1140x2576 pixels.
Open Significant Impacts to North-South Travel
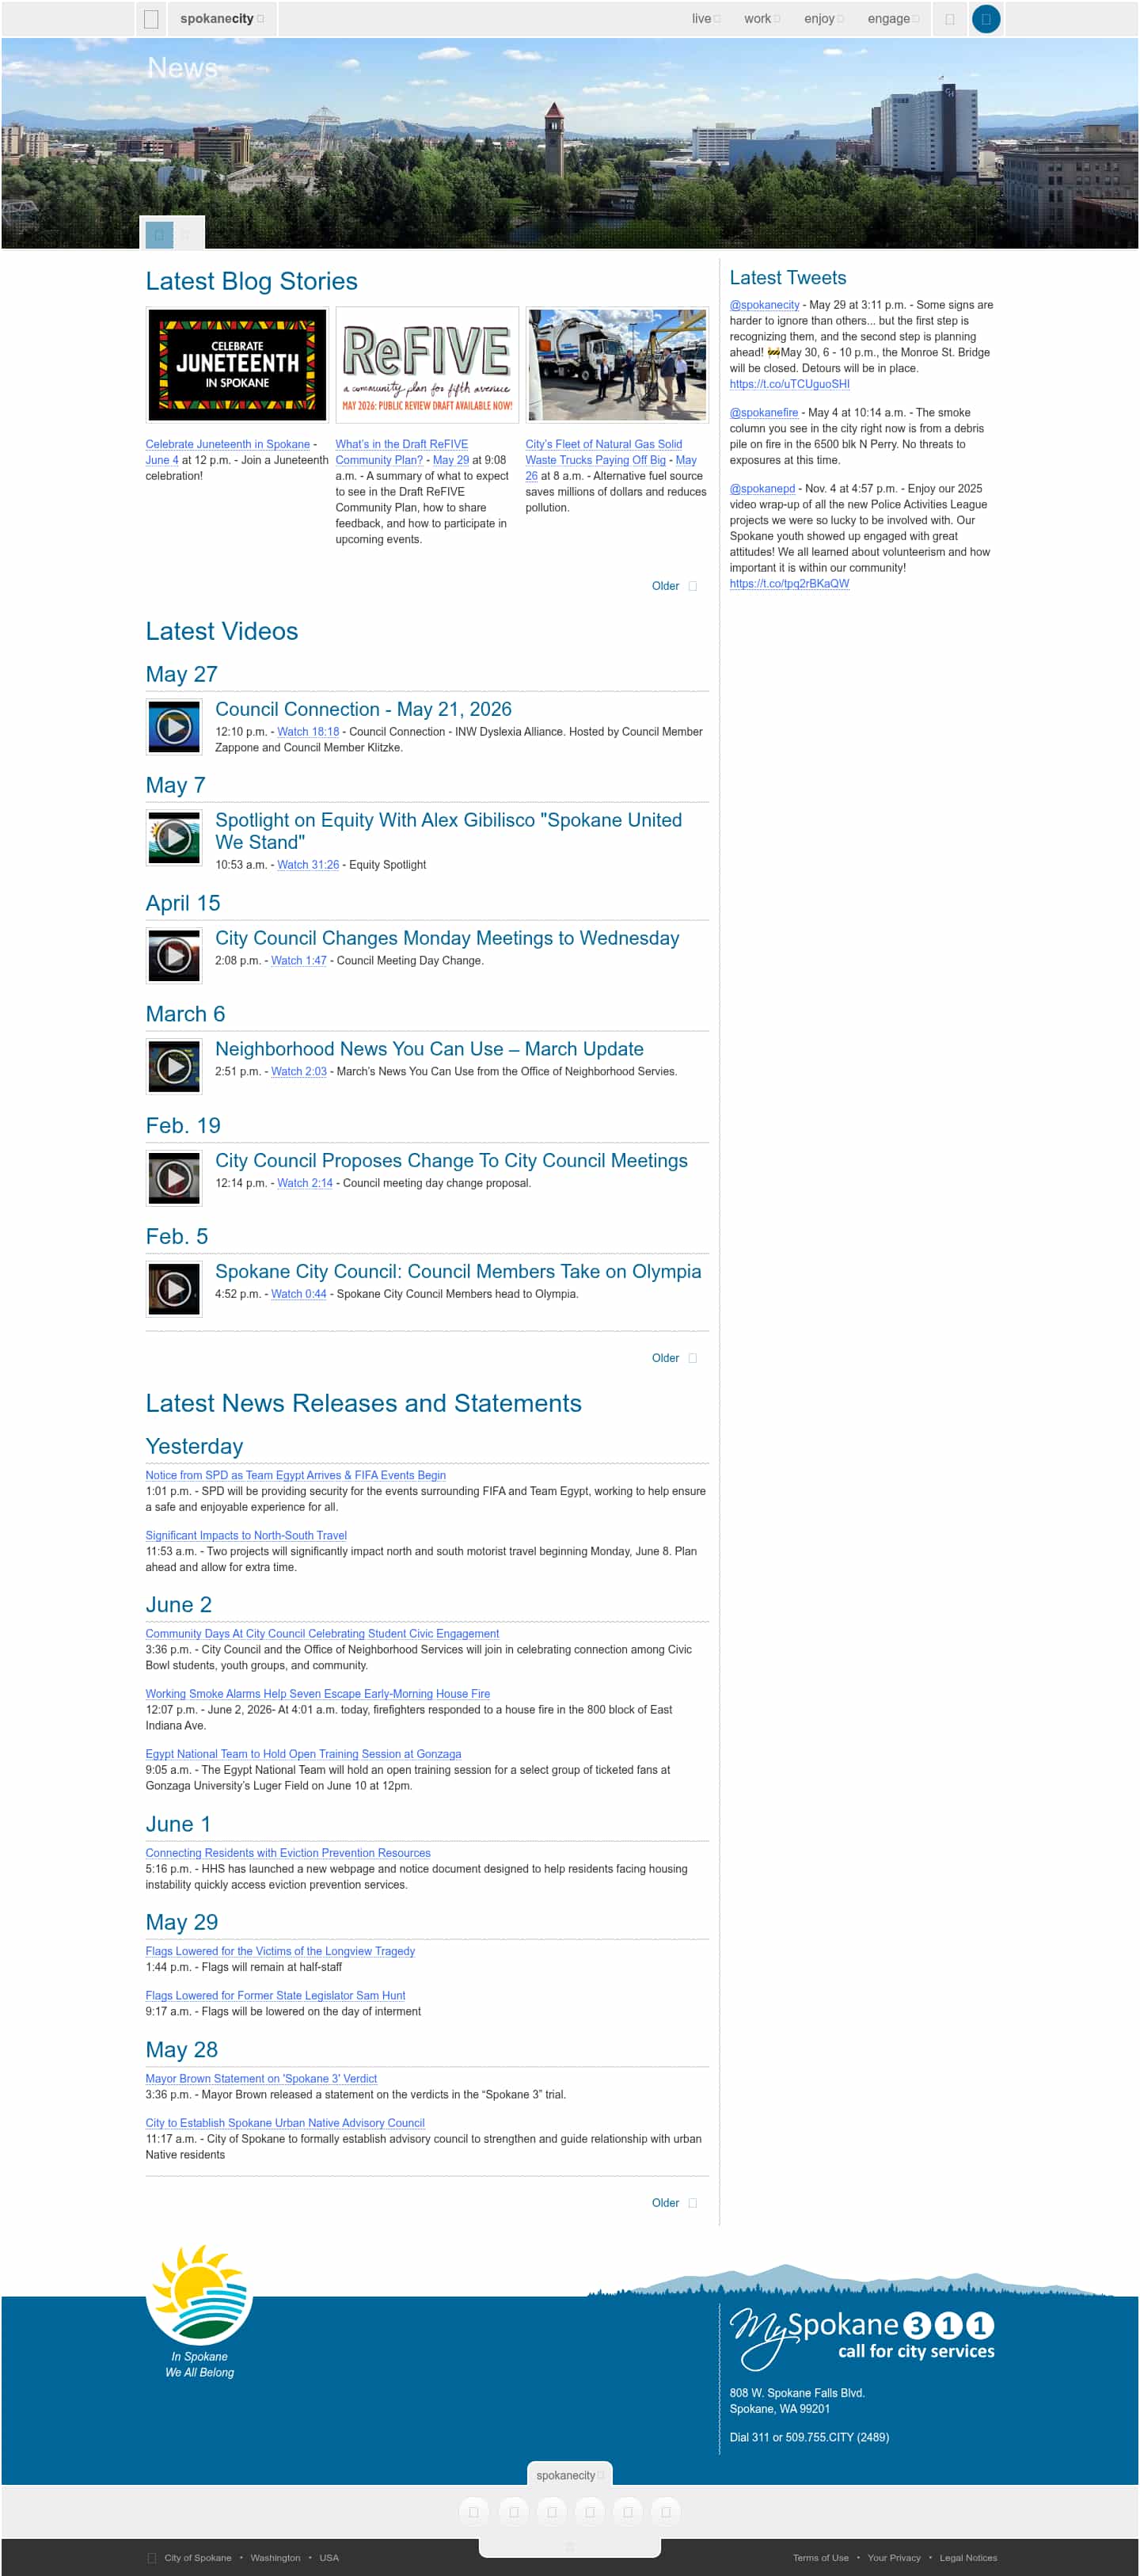pos(246,1535)
